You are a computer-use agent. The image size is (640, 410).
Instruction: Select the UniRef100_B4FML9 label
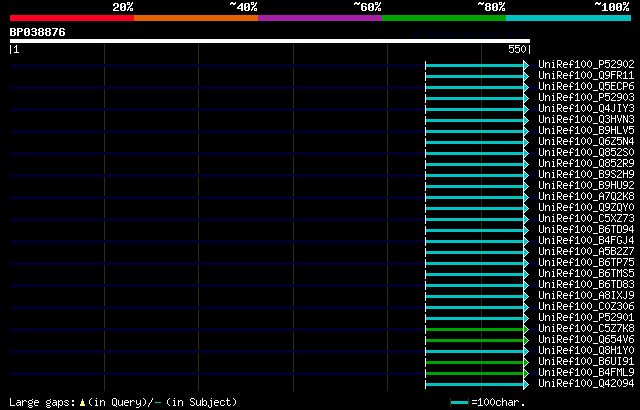pos(586,372)
